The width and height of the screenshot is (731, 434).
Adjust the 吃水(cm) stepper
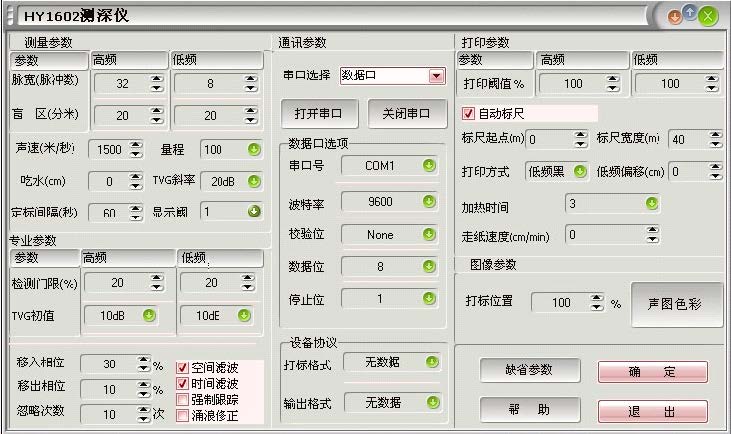click(x=136, y=181)
